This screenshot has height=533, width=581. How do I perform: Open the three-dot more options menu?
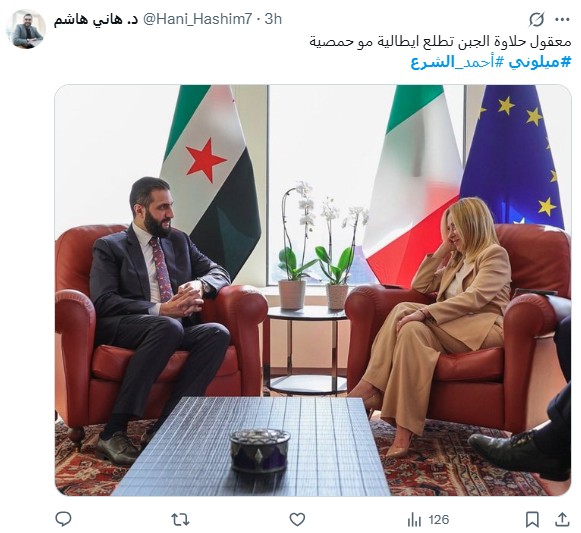tap(562, 20)
